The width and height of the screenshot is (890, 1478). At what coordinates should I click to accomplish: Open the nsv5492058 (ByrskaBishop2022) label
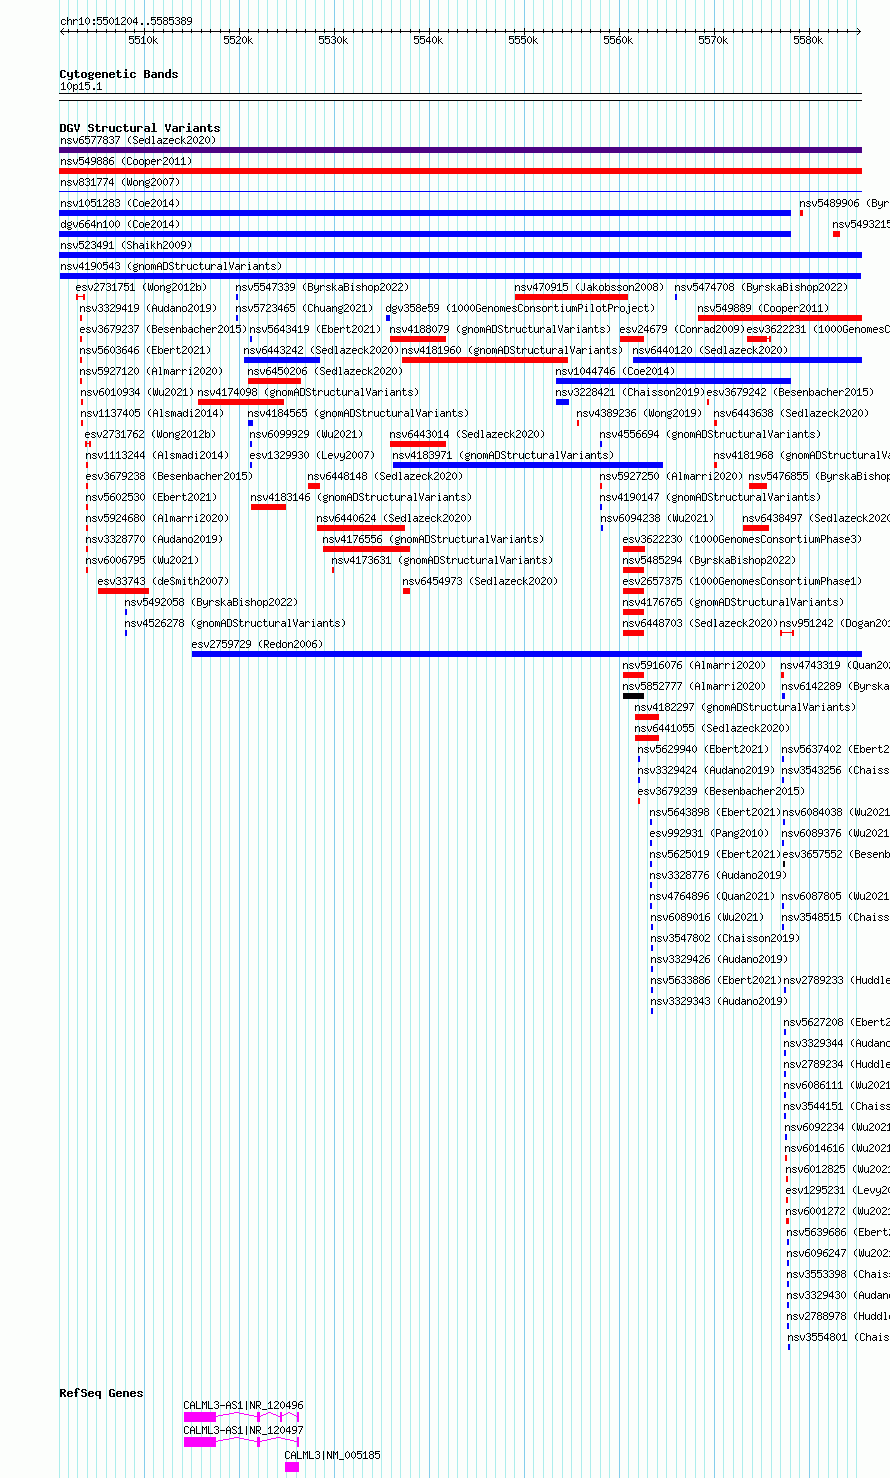tap(211, 602)
